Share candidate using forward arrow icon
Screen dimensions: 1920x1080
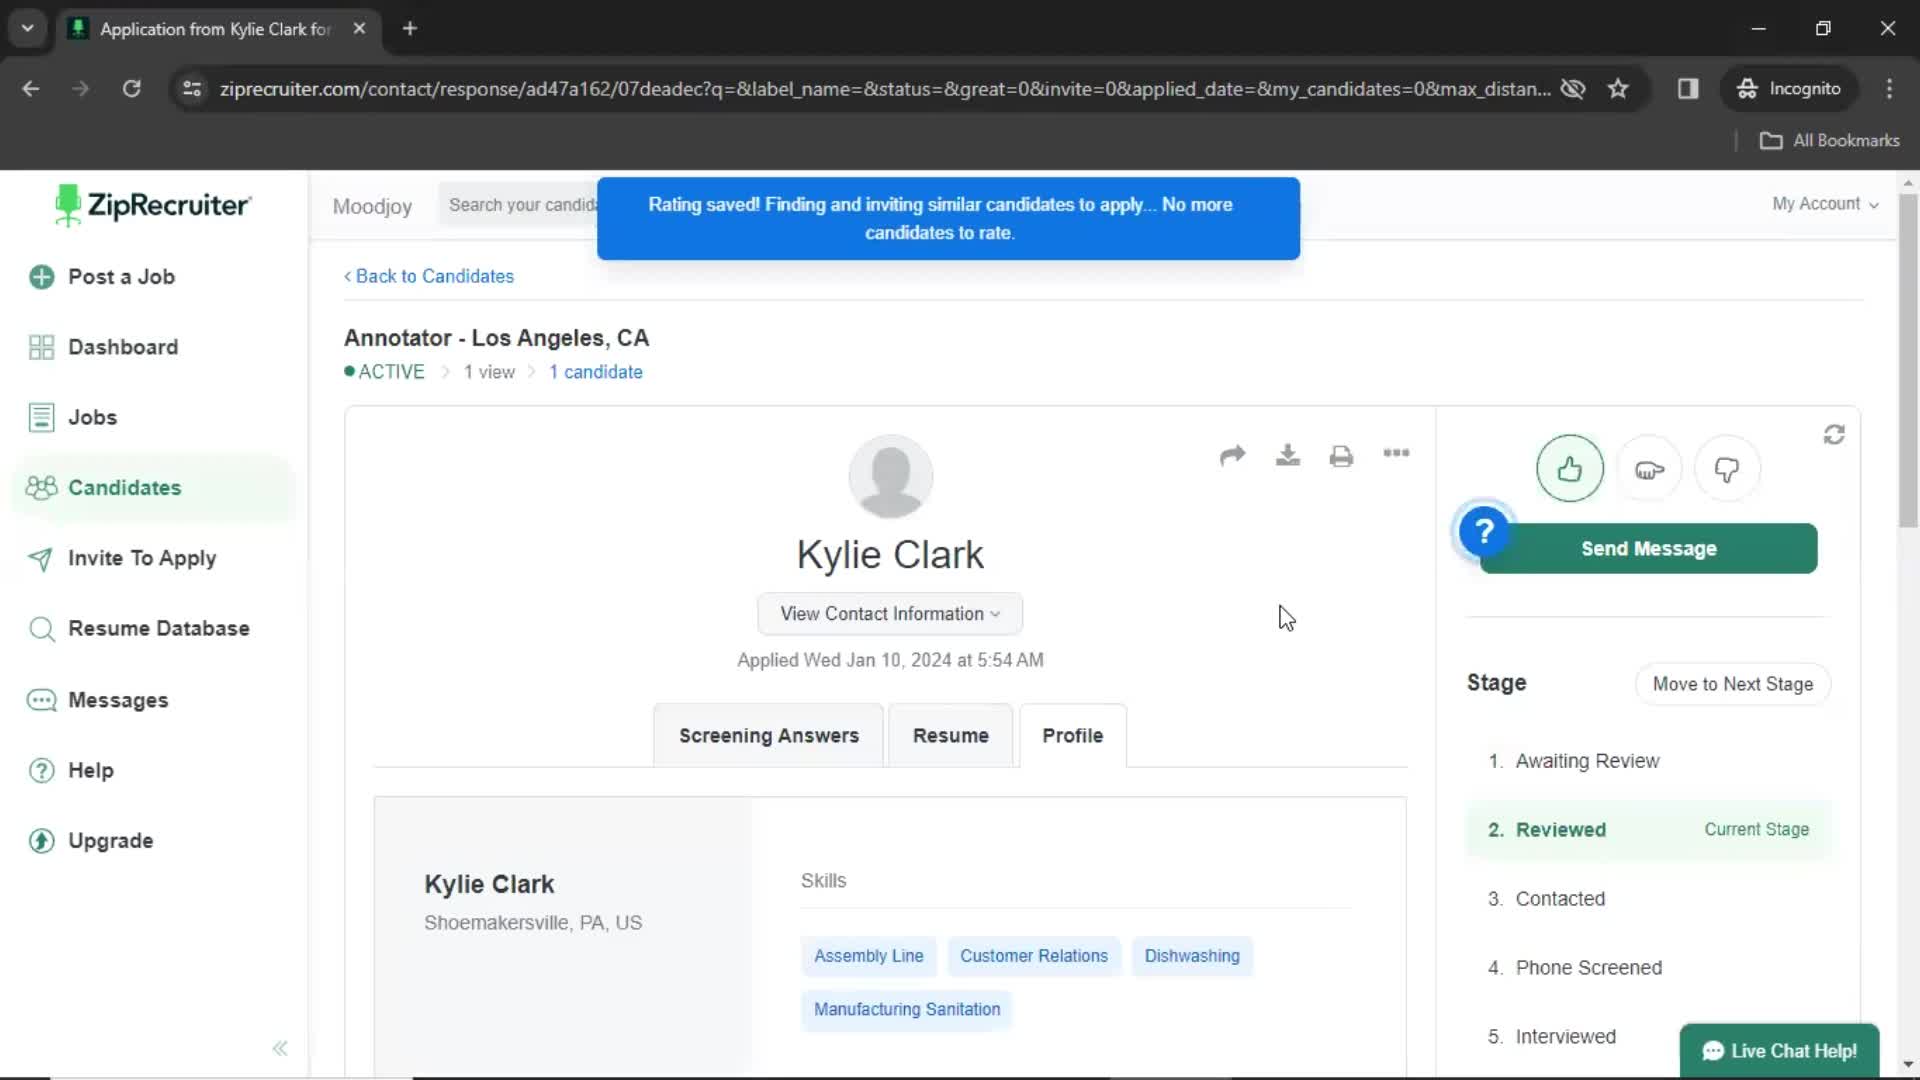pyautogui.click(x=1233, y=455)
